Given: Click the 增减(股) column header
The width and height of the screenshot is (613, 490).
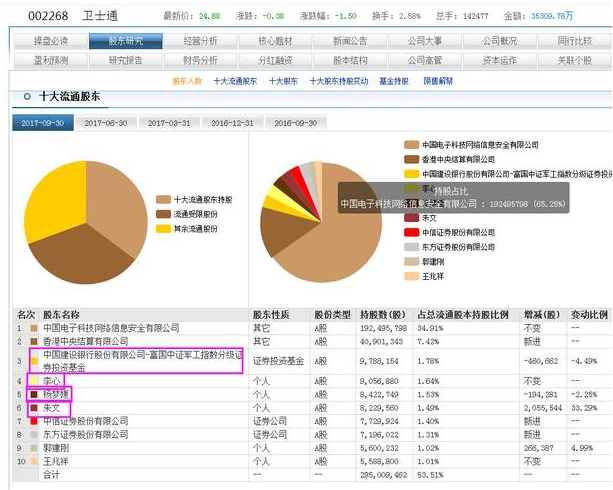Looking at the screenshot, I should [x=542, y=314].
